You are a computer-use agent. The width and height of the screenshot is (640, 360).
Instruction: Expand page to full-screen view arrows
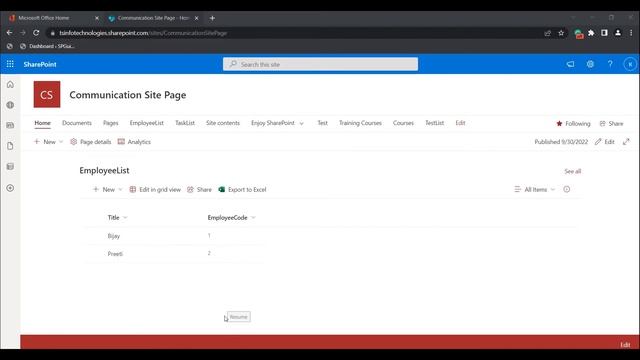pos(626,142)
